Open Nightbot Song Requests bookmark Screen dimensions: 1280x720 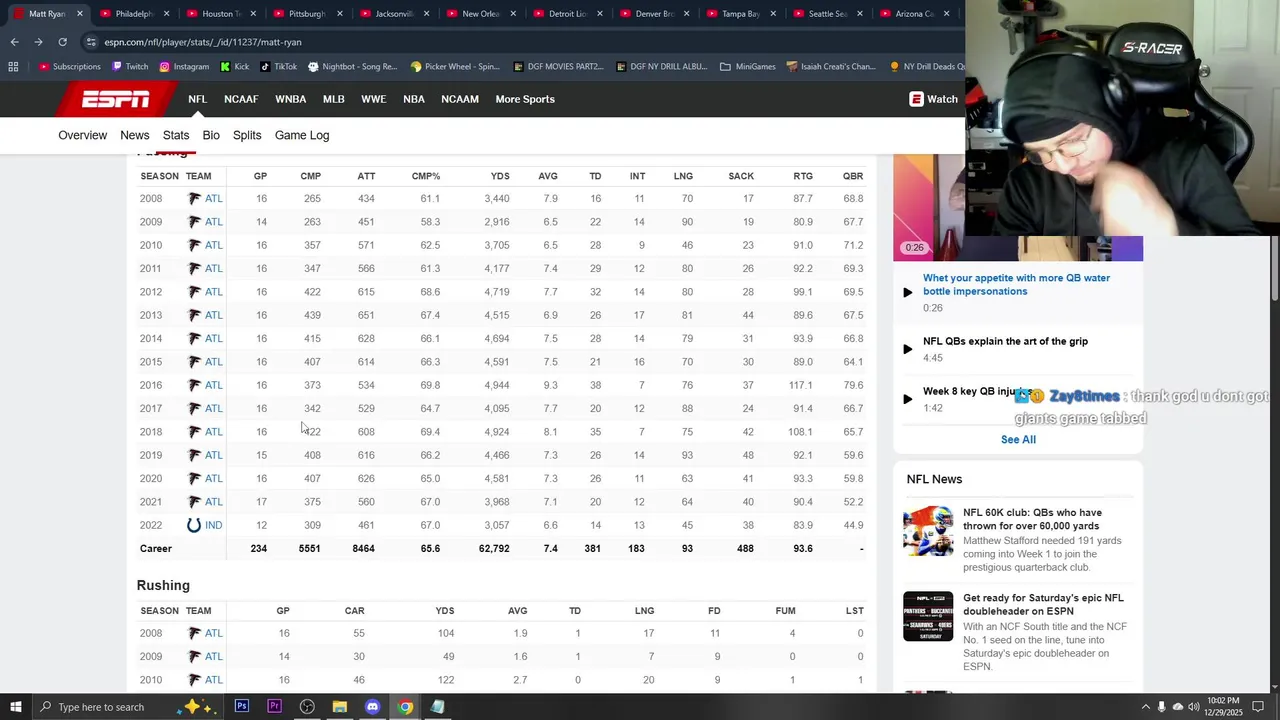(x=352, y=67)
